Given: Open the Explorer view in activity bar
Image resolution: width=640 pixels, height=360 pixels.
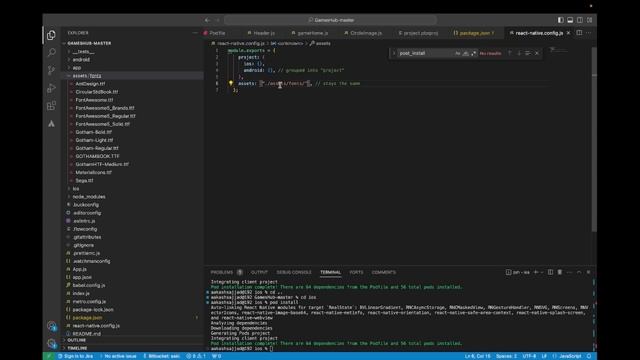Looking at the screenshot, I should point(51,35).
